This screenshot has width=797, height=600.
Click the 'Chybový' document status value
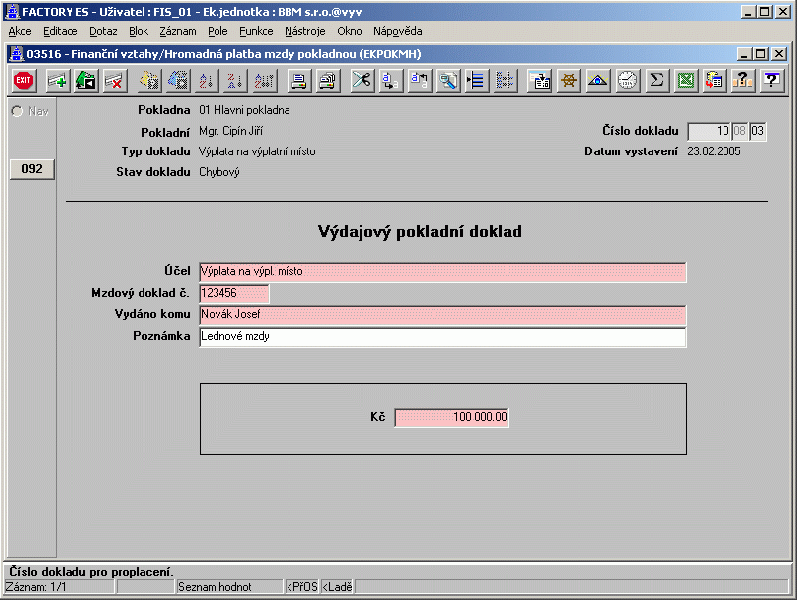point(219,172)
